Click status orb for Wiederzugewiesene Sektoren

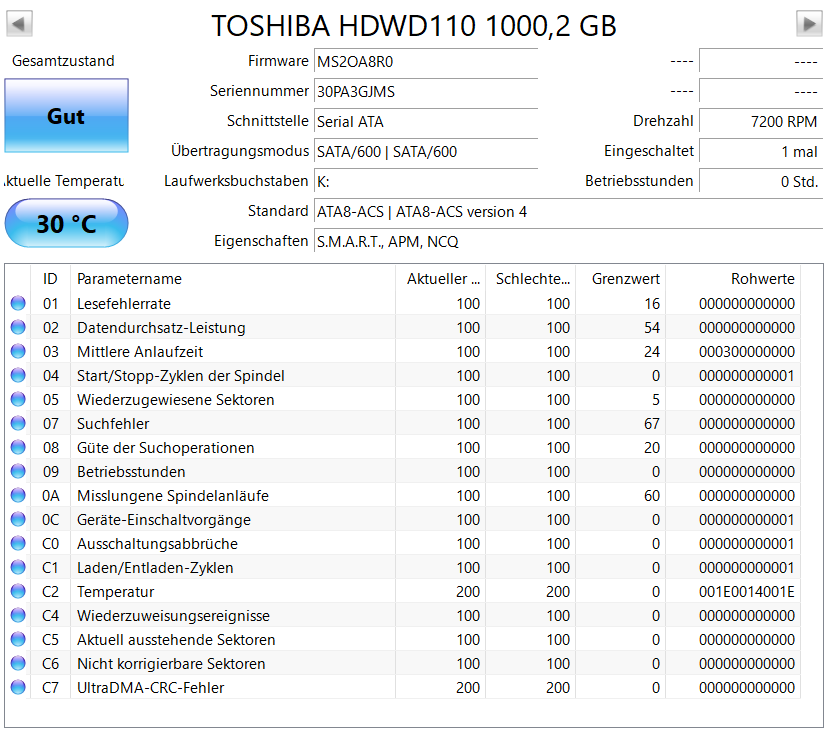18,399
